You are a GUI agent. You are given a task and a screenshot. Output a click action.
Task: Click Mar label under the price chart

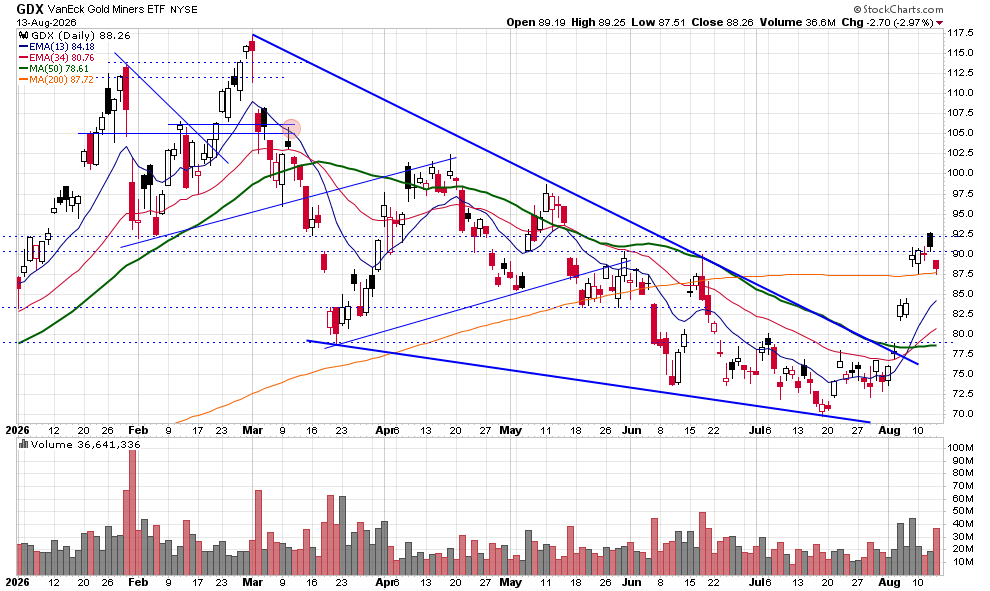click(253, 431)
